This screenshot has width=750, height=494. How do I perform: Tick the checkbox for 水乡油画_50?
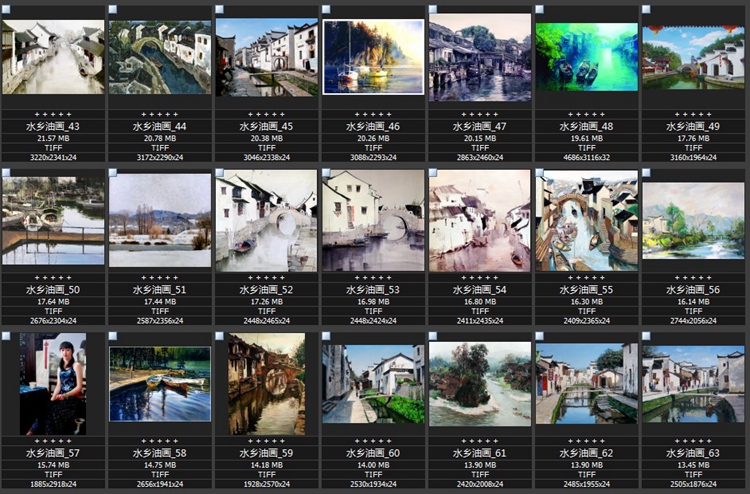[x=6, y=173]
